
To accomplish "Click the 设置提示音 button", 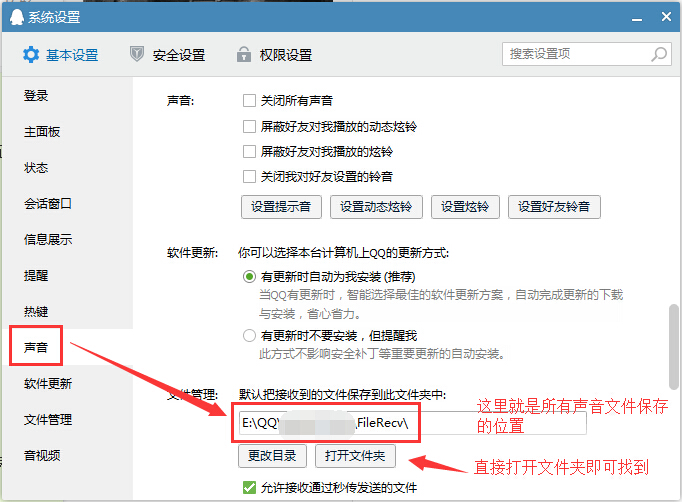I will point(281,207).
